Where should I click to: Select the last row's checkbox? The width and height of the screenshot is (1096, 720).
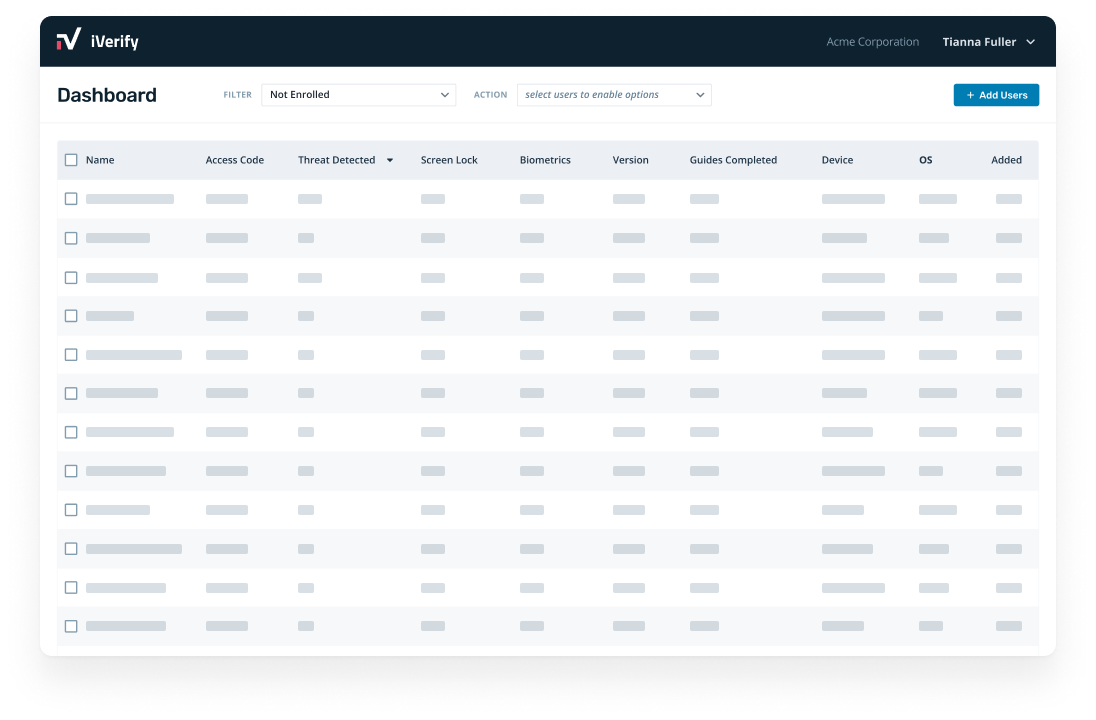click(x=71, y=626)
